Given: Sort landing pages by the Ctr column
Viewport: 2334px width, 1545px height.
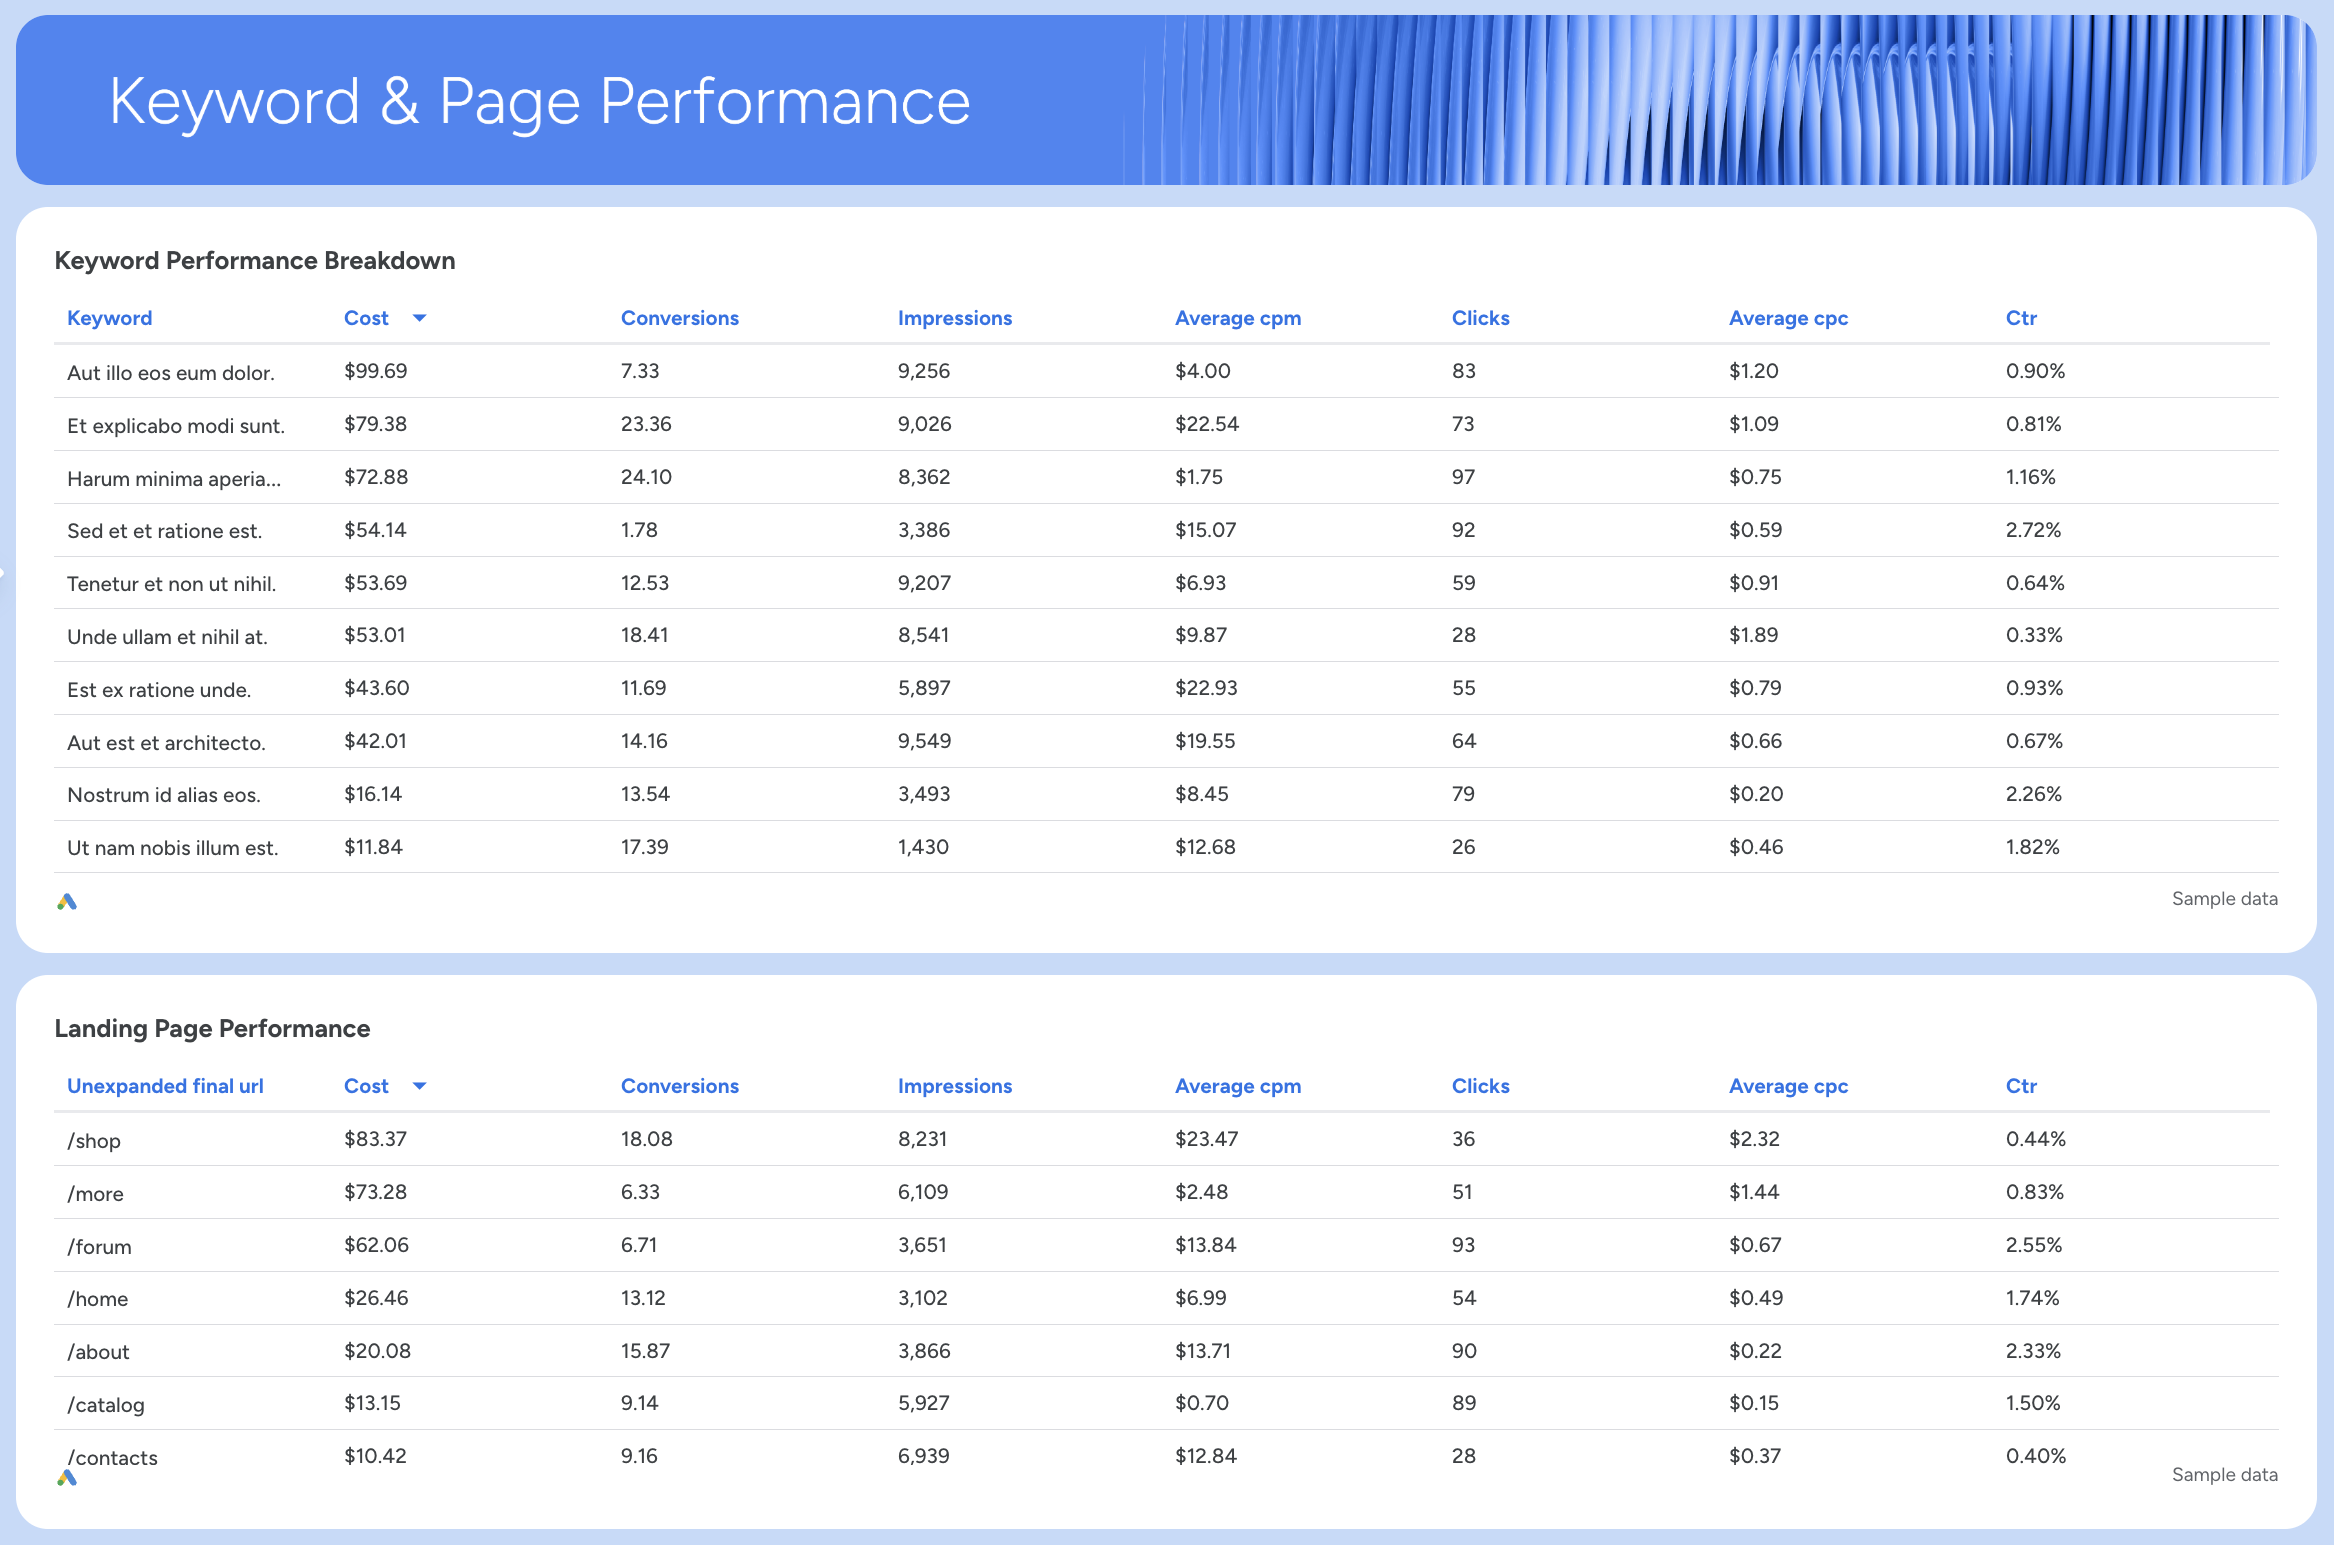Looking at the screenshot, I should point(2020,1086).
